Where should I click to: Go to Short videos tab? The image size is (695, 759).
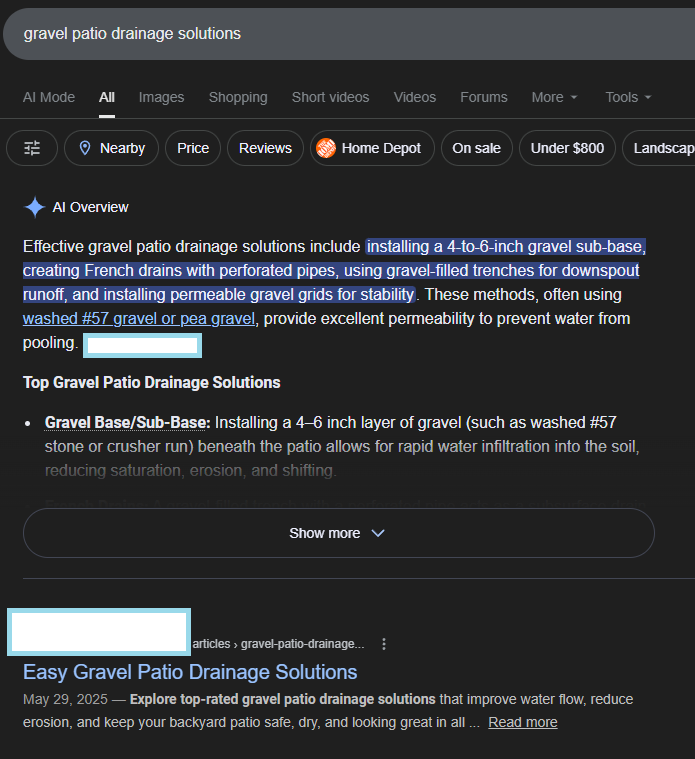[x=330, y=97]
